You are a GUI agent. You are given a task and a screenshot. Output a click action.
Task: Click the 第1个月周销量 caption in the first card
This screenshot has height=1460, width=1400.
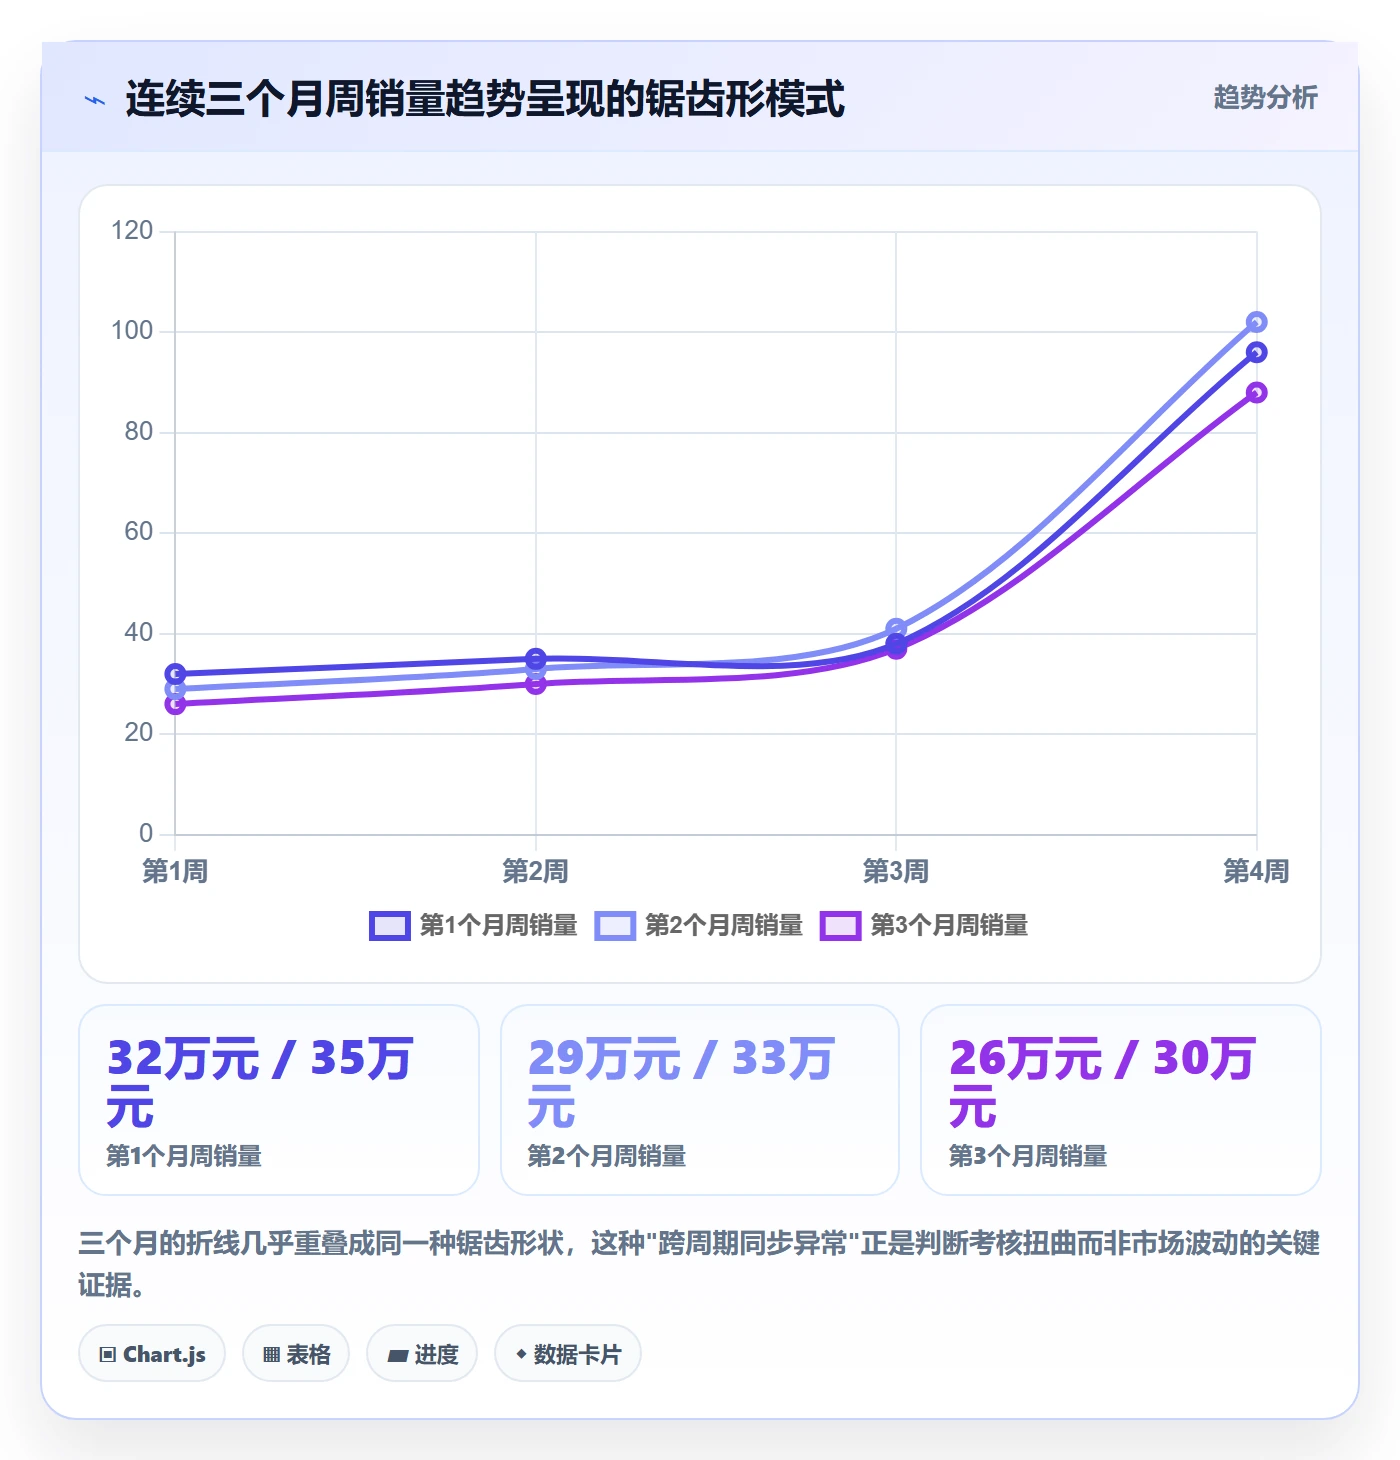[x=184, y=1156]
